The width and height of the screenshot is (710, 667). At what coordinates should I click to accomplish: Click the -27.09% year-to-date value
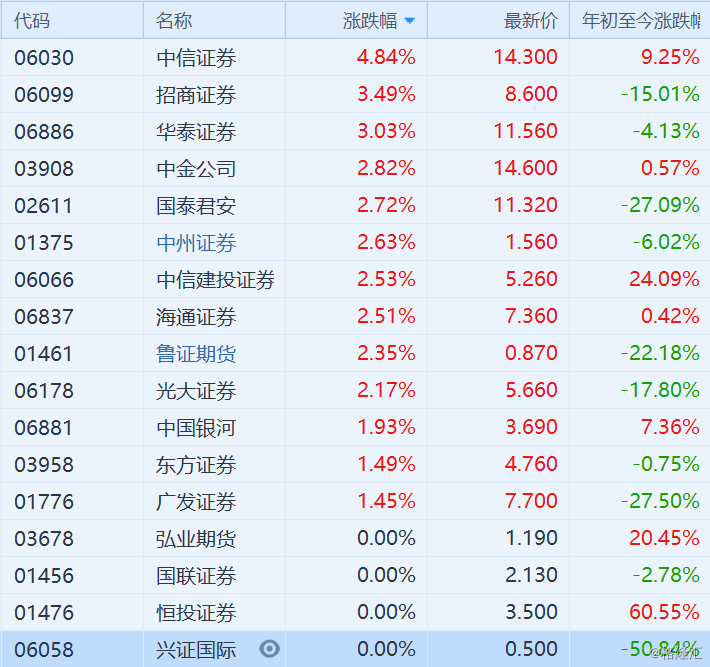(660, 205)
